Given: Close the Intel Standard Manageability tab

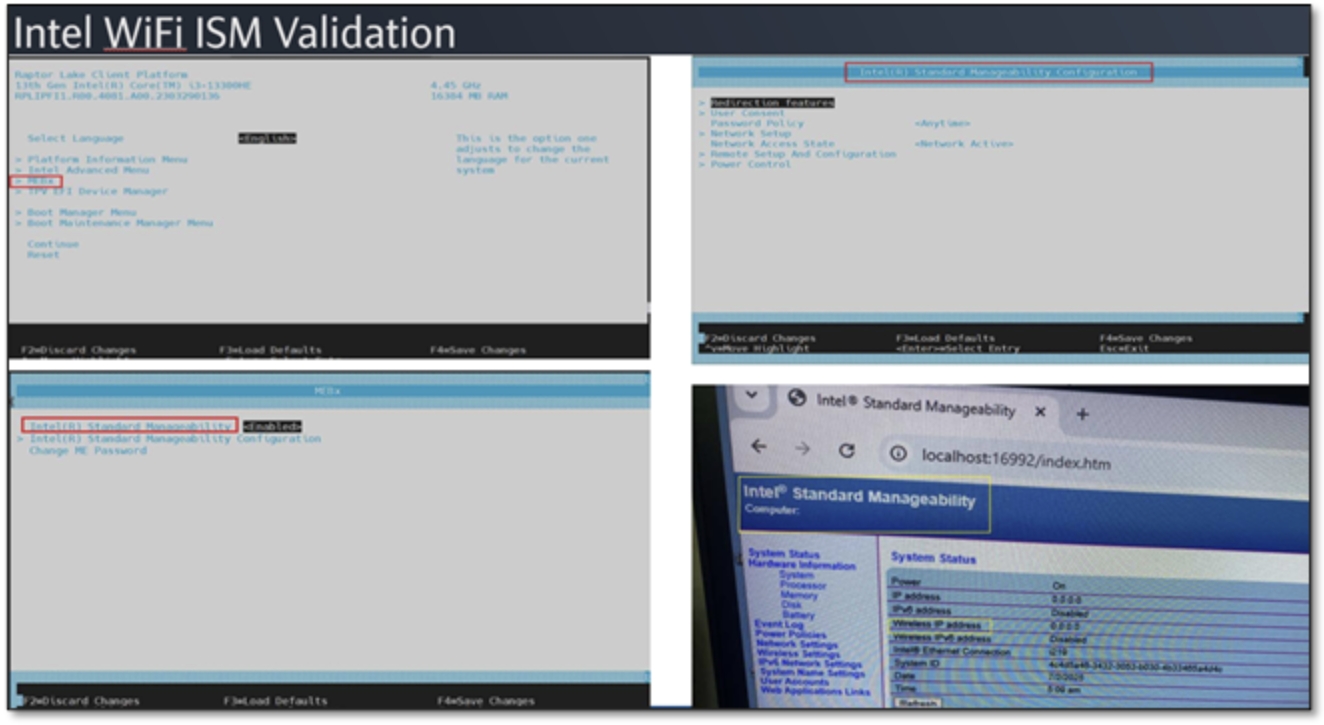Looking at the screenshot, I should point(1040,411).
